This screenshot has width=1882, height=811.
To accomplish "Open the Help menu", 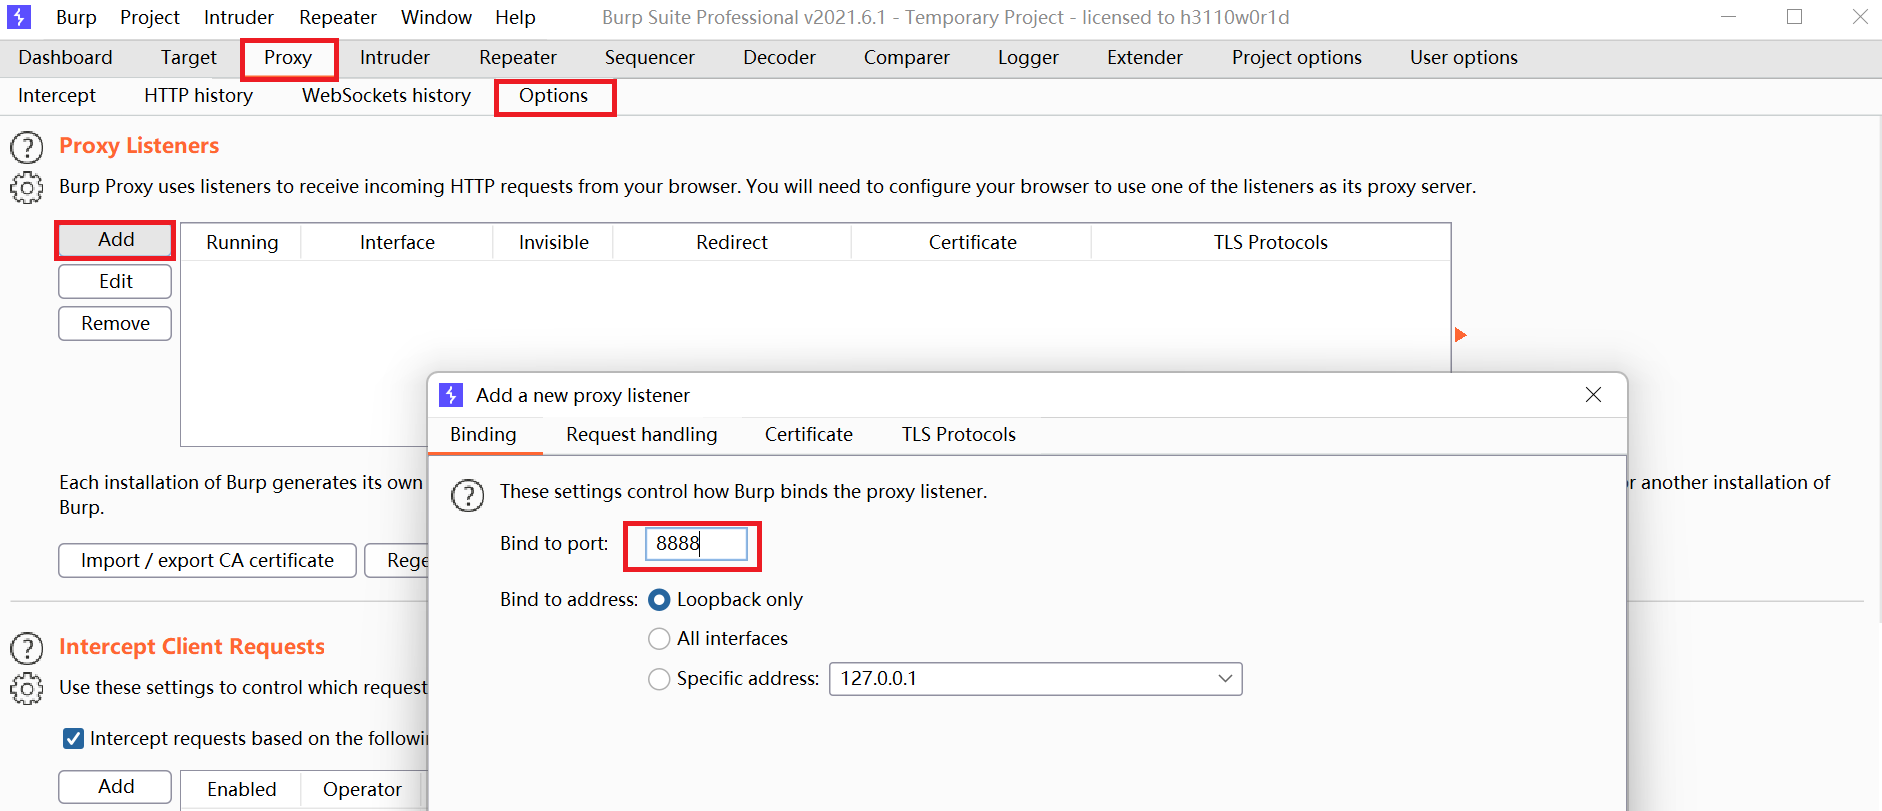I will pos(515,17).
